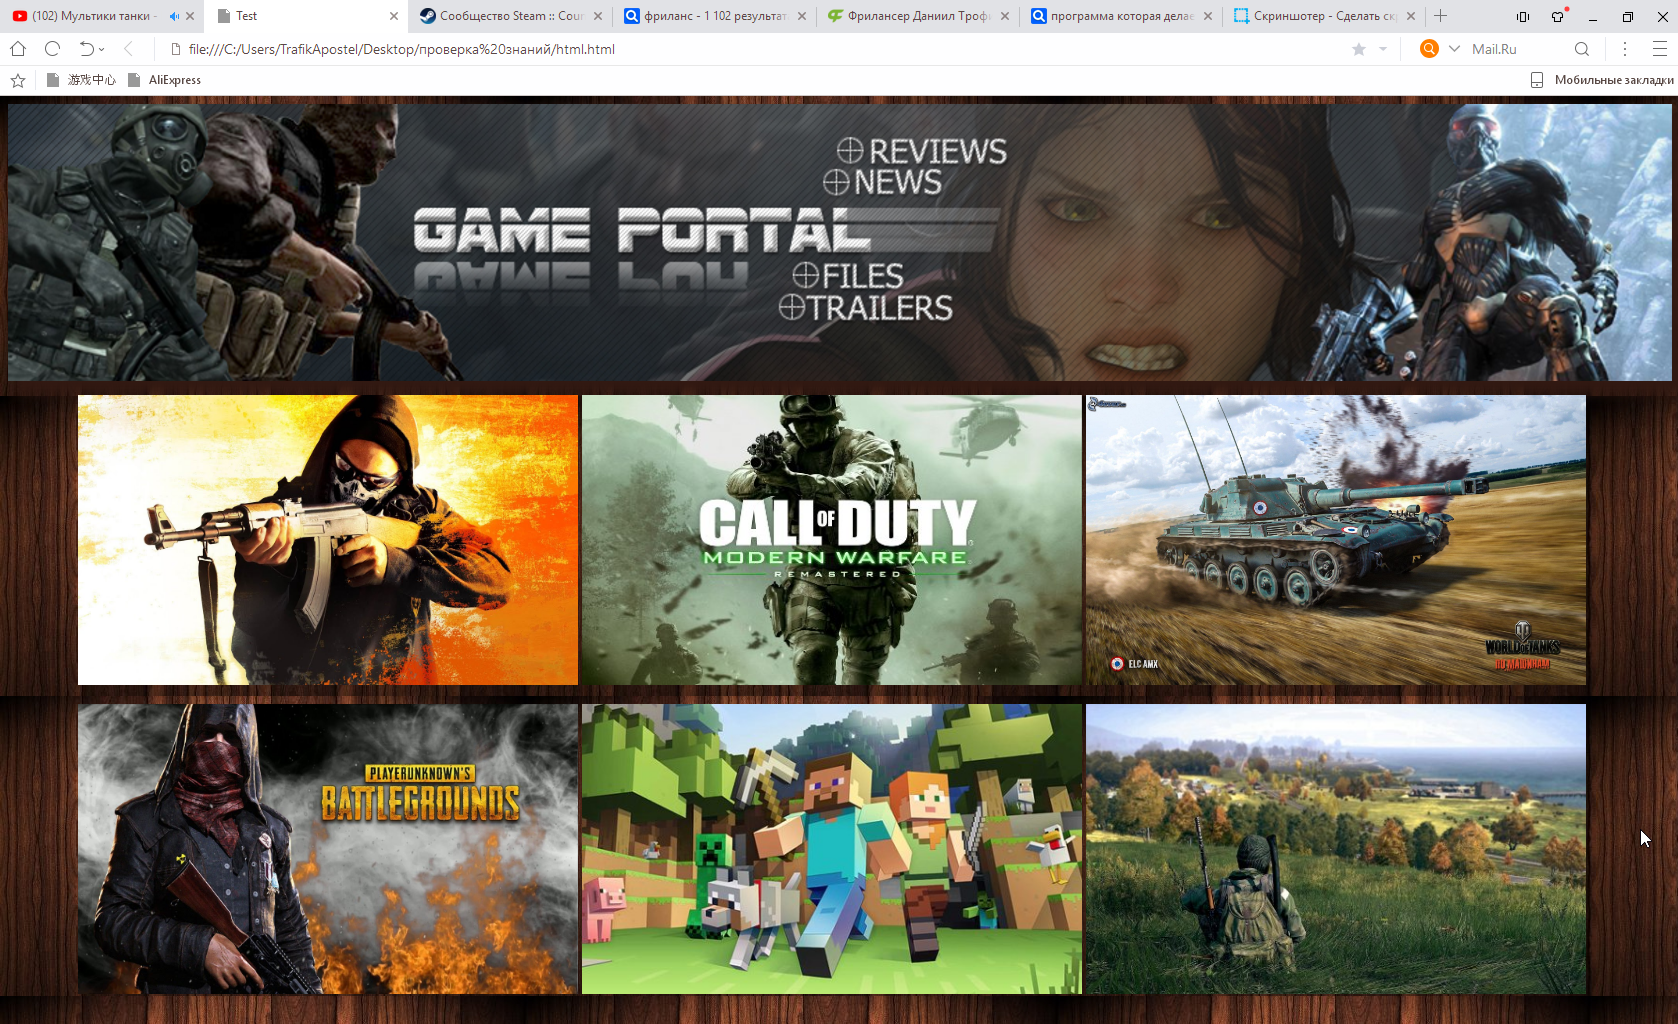The image size is (1678, 1024).
Task: Open the Call of Duty Modern Warfare thumbnail
Action: click(832, 540)
